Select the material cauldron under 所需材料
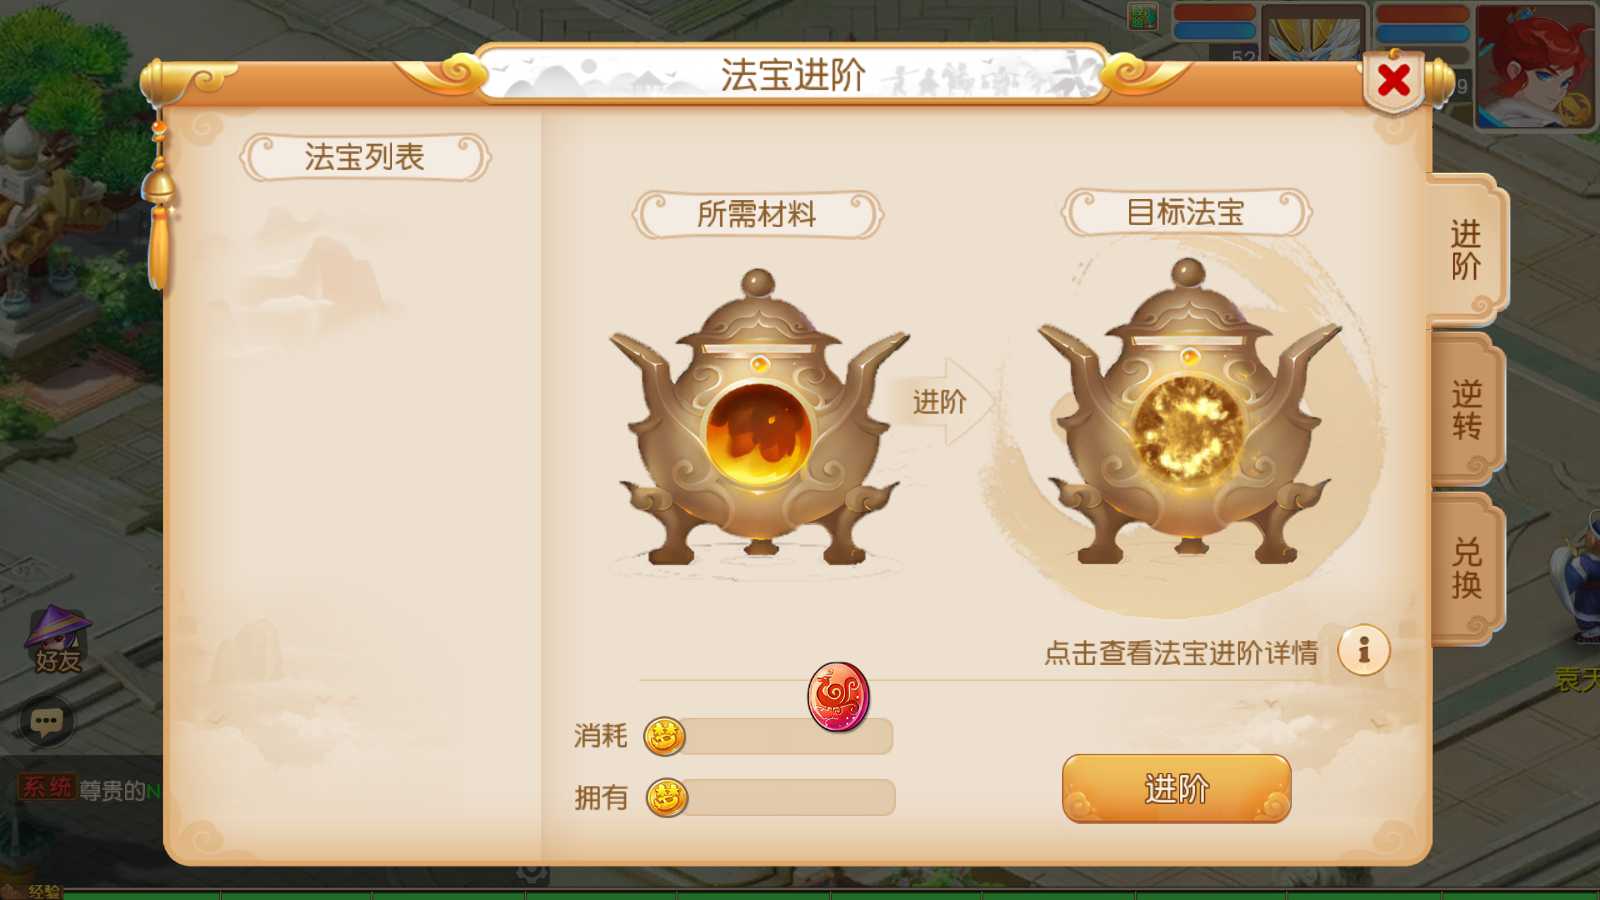 point(759,418)
